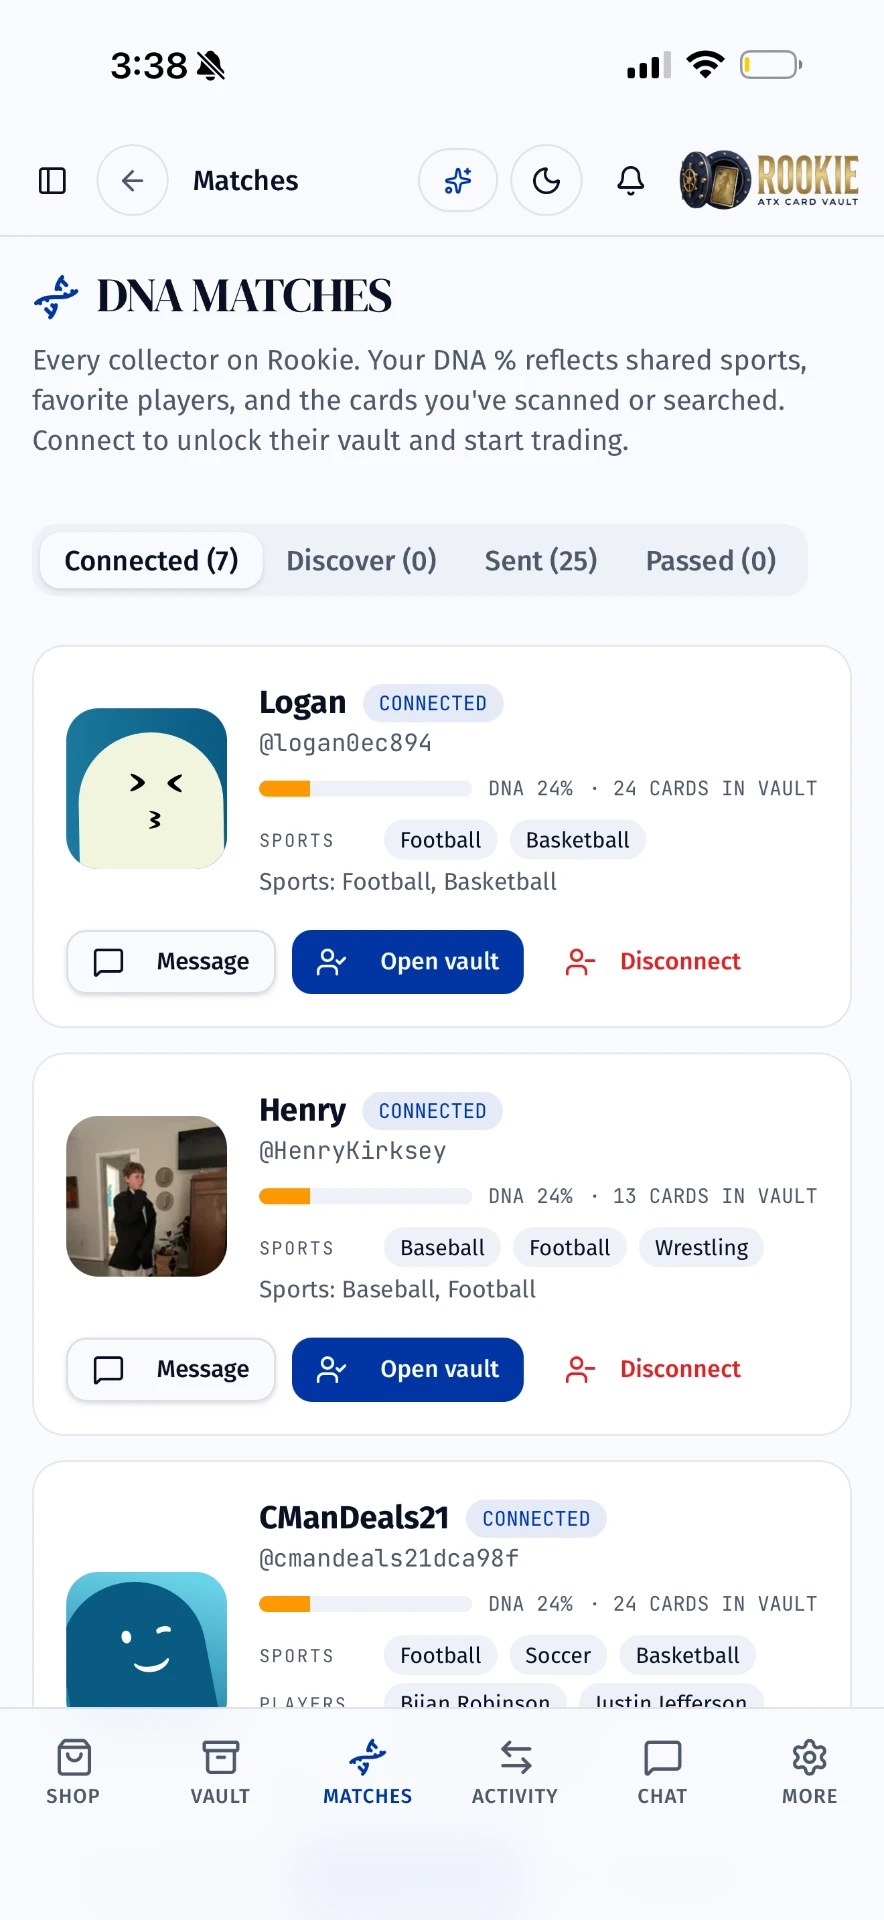Viewport: 884px width, 1920px height.
Task: Switch to the Discover (0) tab
Action: click(x=362, y=560)
